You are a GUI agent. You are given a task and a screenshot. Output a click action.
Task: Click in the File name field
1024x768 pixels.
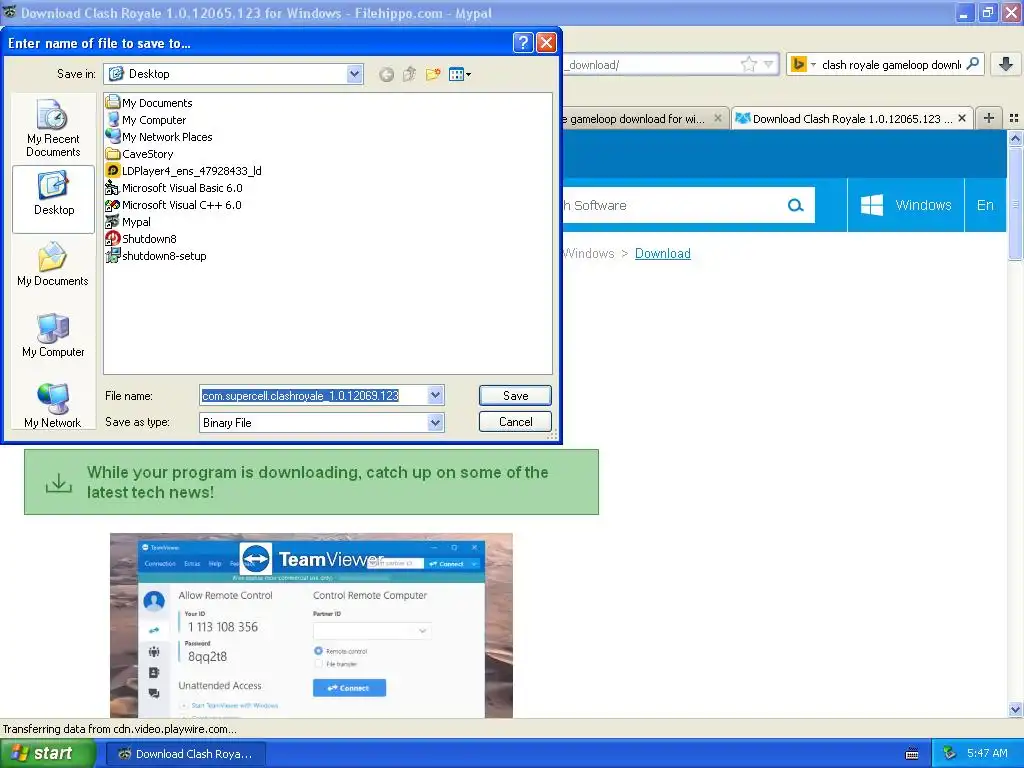pyautogui.click(x=313, y=395)
